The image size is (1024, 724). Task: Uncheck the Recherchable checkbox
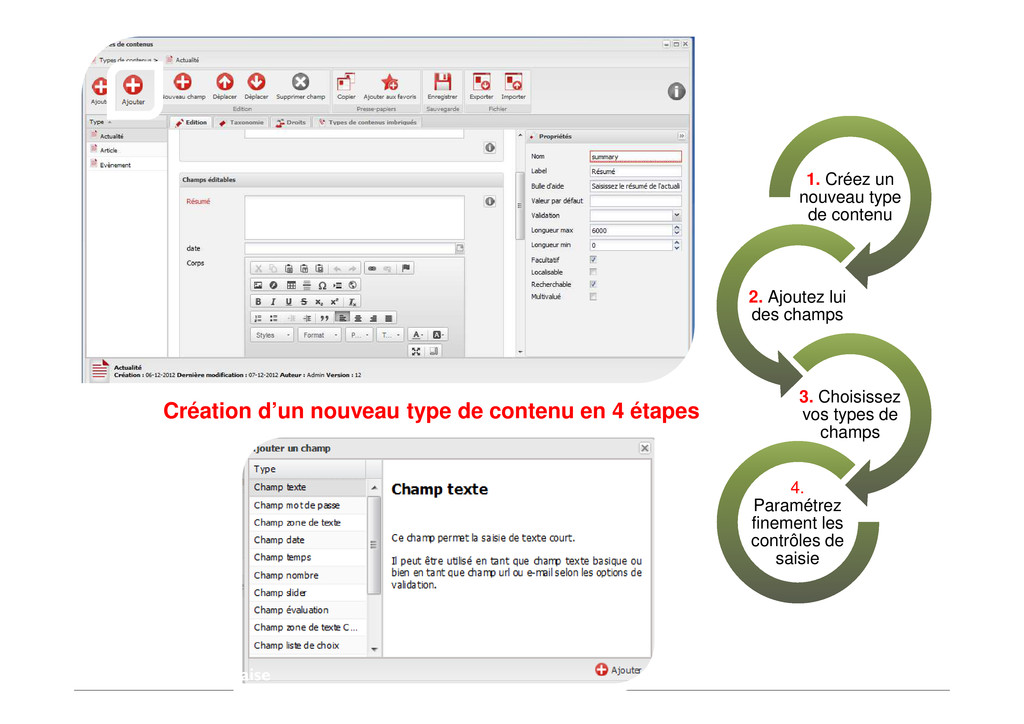[593, 284]
